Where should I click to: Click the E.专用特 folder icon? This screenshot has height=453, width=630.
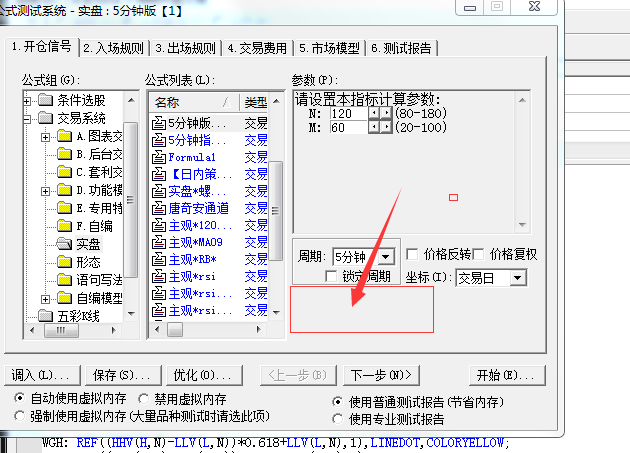(x=64, y=208)
